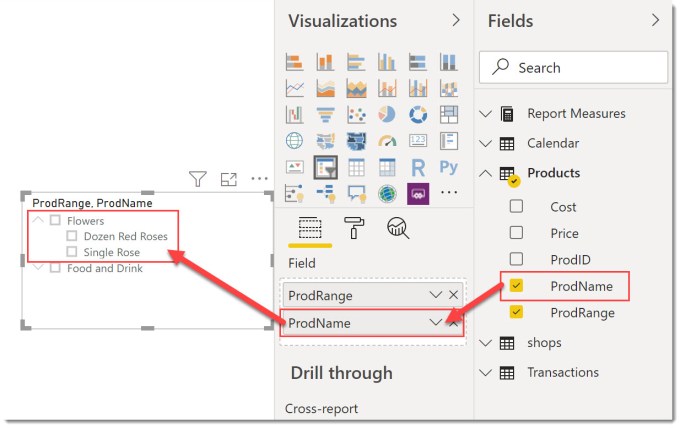Screen dimensions: 680x428
Task: Select the table visualization
Action: (356, 167)
